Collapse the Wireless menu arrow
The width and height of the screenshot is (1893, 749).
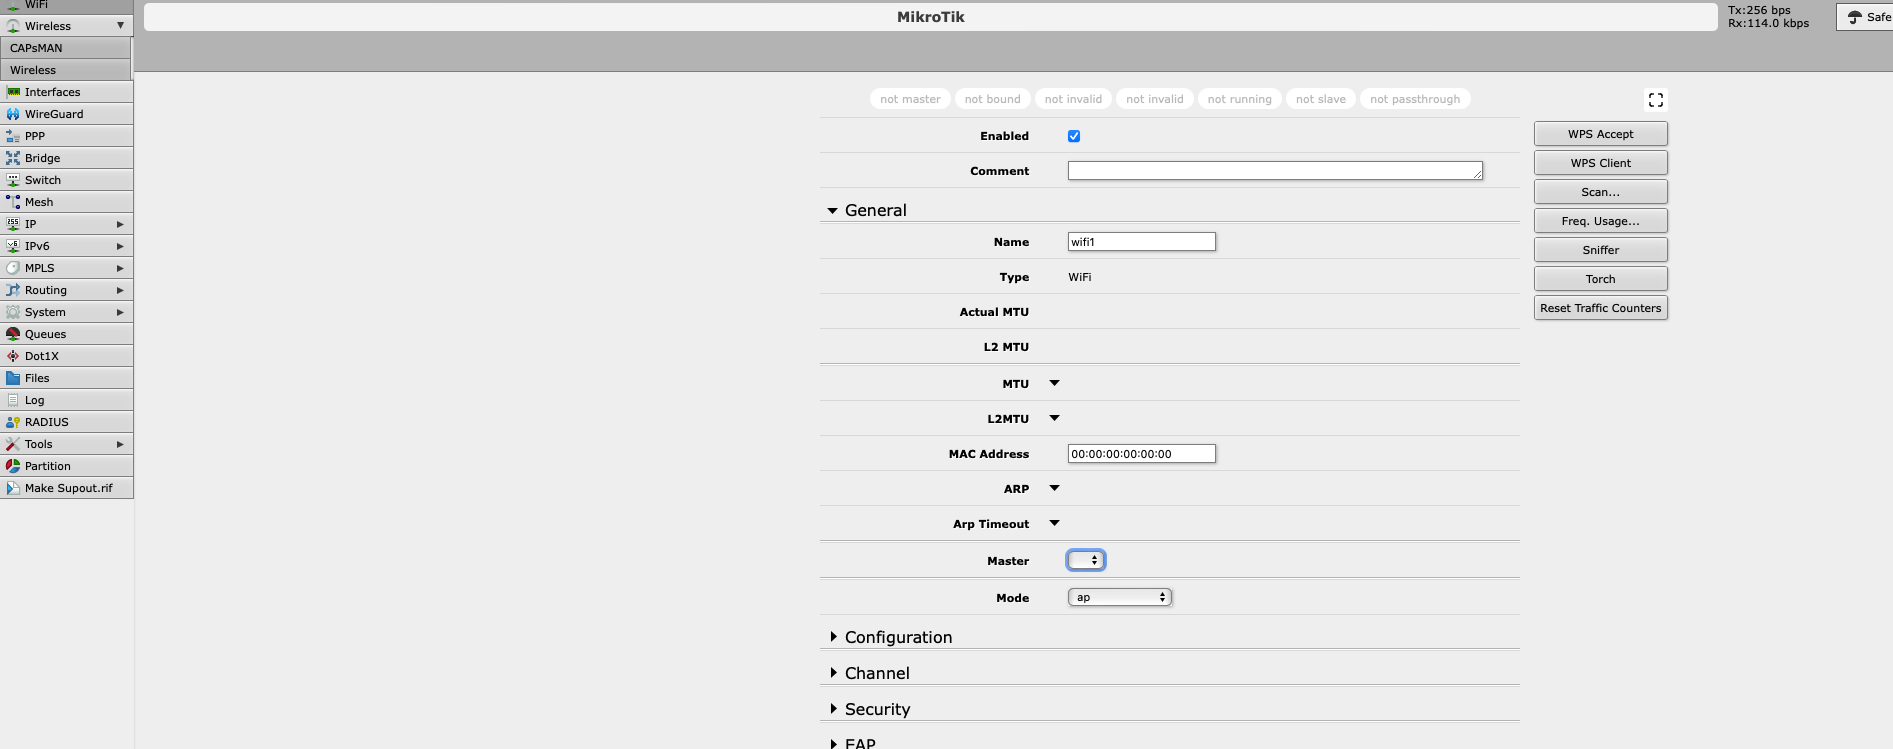pyautogui.click(x=120, y=26)
